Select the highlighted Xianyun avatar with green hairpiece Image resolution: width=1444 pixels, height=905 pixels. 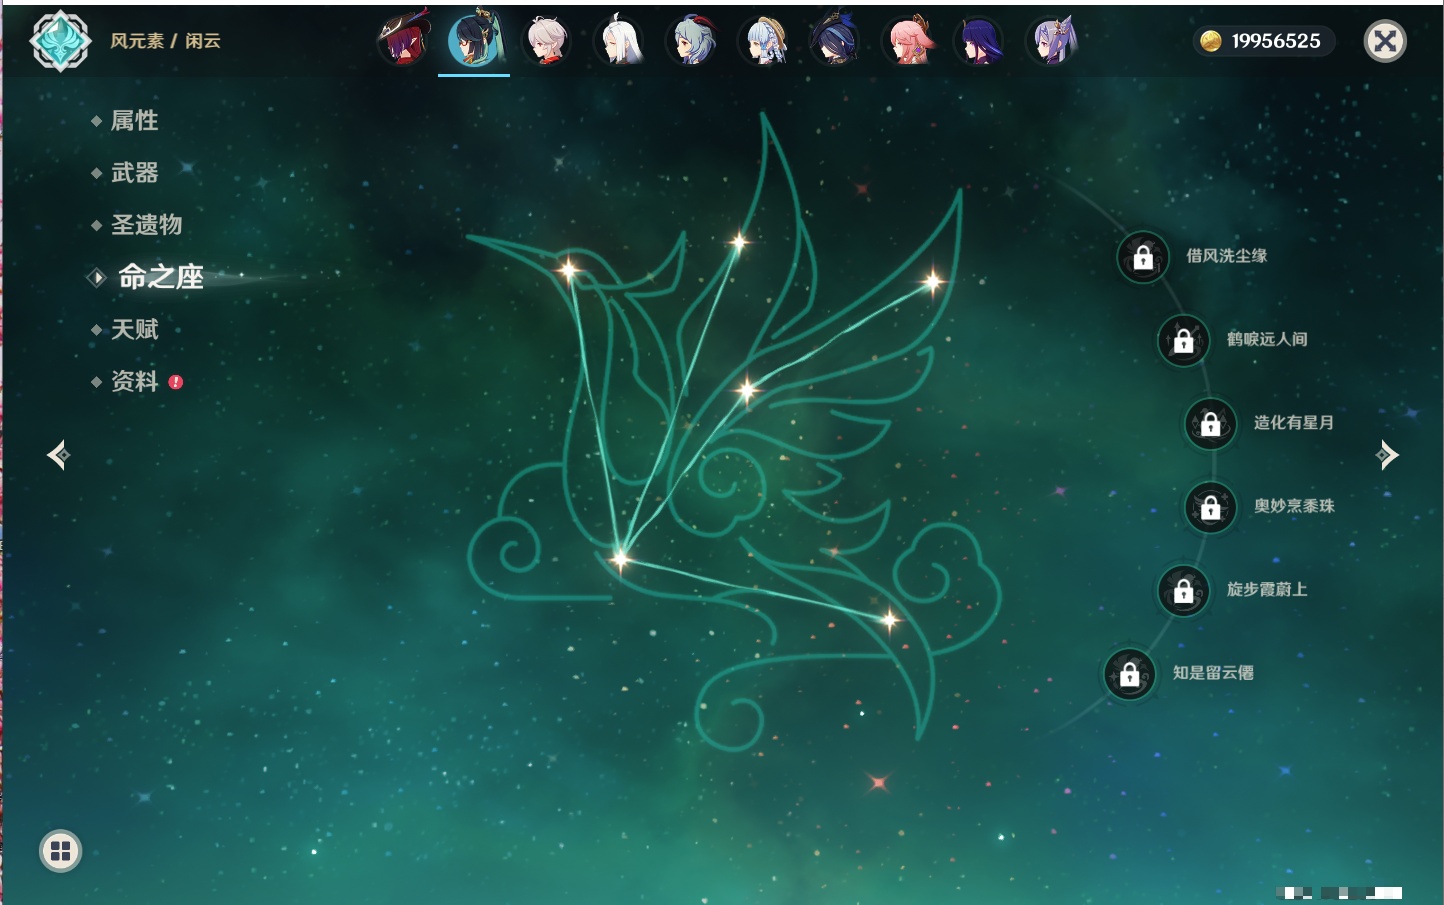(474, 40)
